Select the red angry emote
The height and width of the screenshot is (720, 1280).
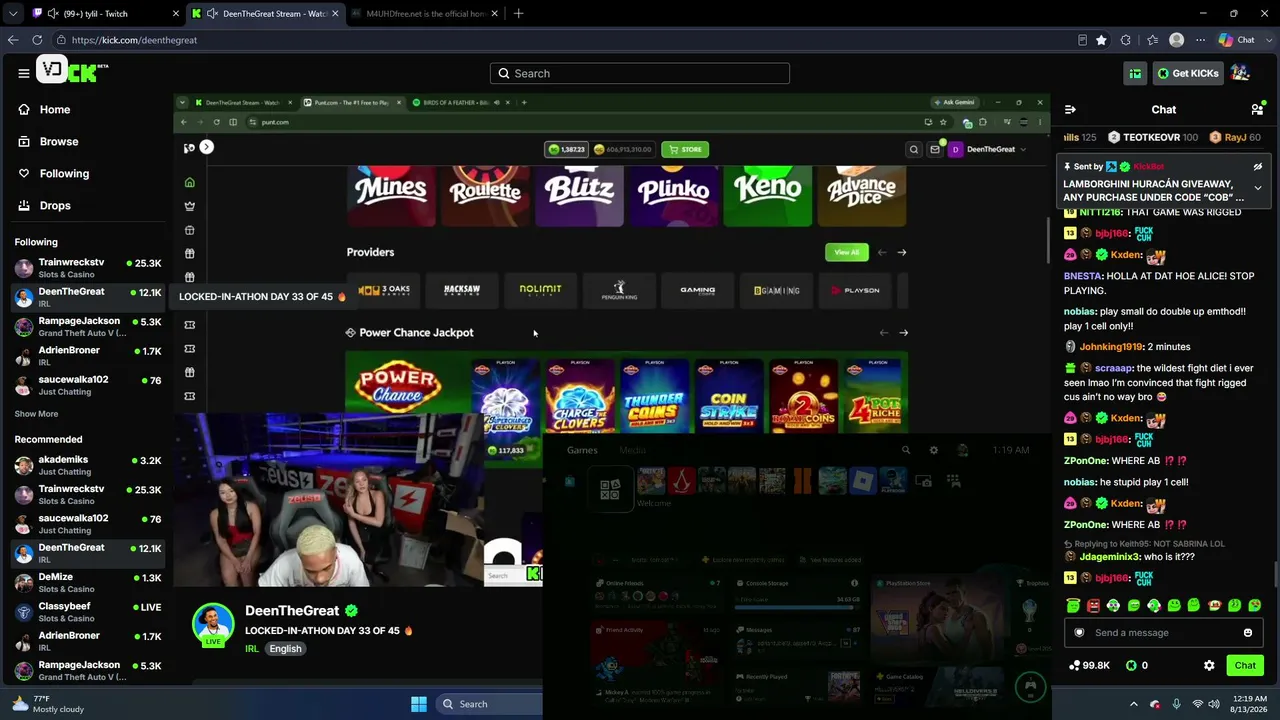coord(1093,605)
